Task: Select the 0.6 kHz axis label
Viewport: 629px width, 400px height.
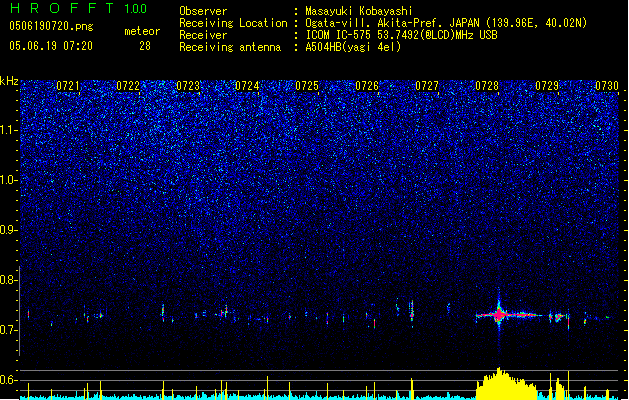Action: (9, 380)
